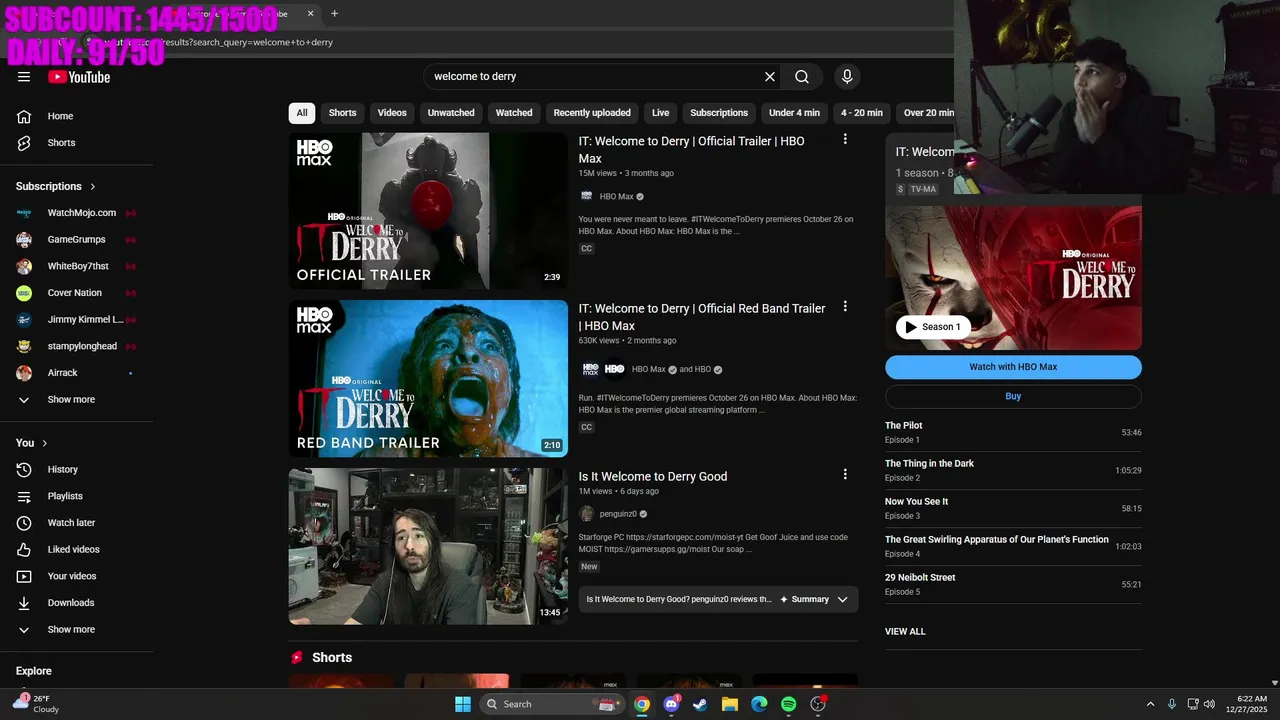Screen dimensions: 1280x720
Task: Select the Shorts filter chip
Action: pyautogui.click(x=343, y=113)
